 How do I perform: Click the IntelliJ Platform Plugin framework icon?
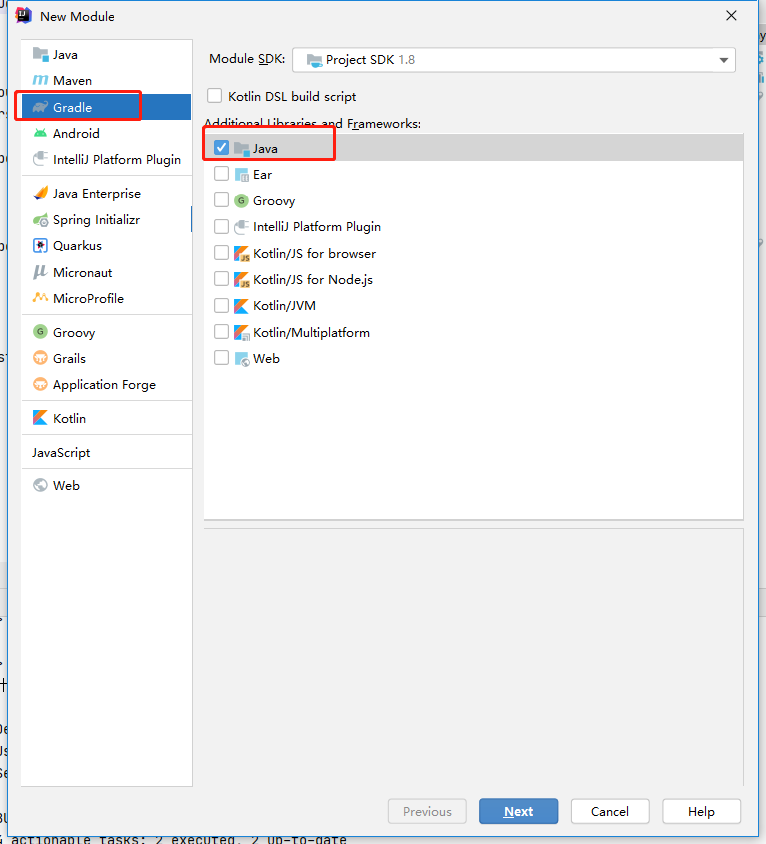click(x=242, y=227)
